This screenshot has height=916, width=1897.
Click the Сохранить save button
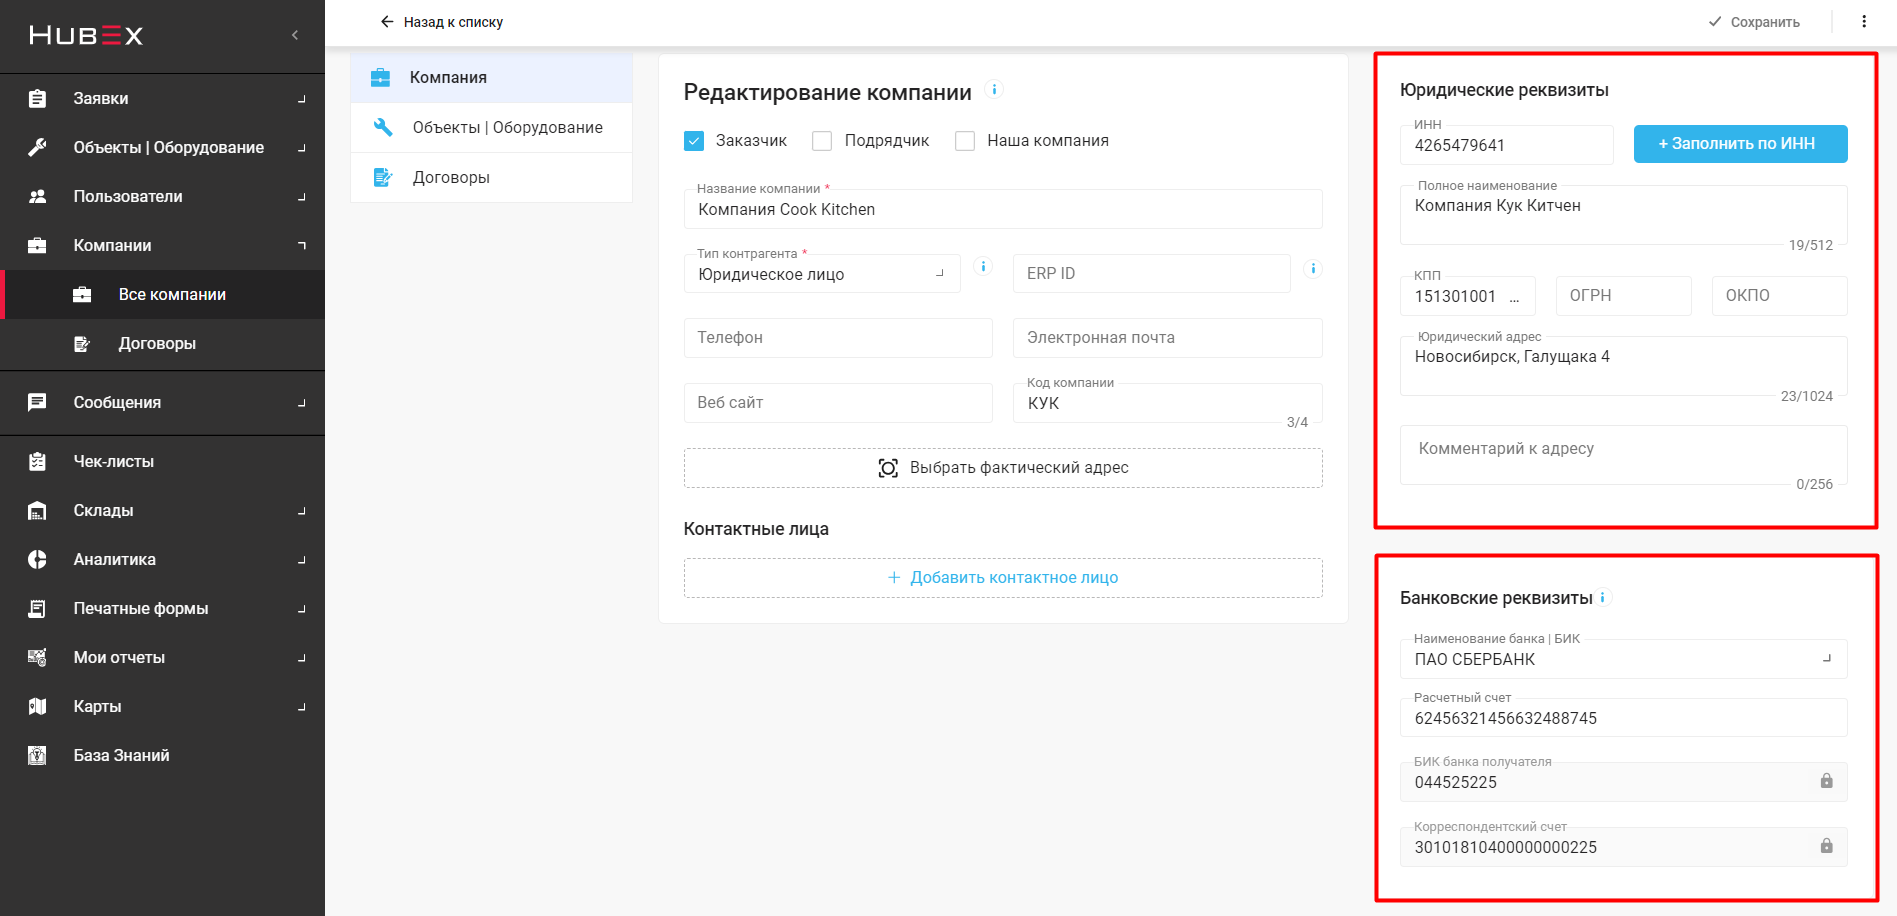click(1754, 22)
